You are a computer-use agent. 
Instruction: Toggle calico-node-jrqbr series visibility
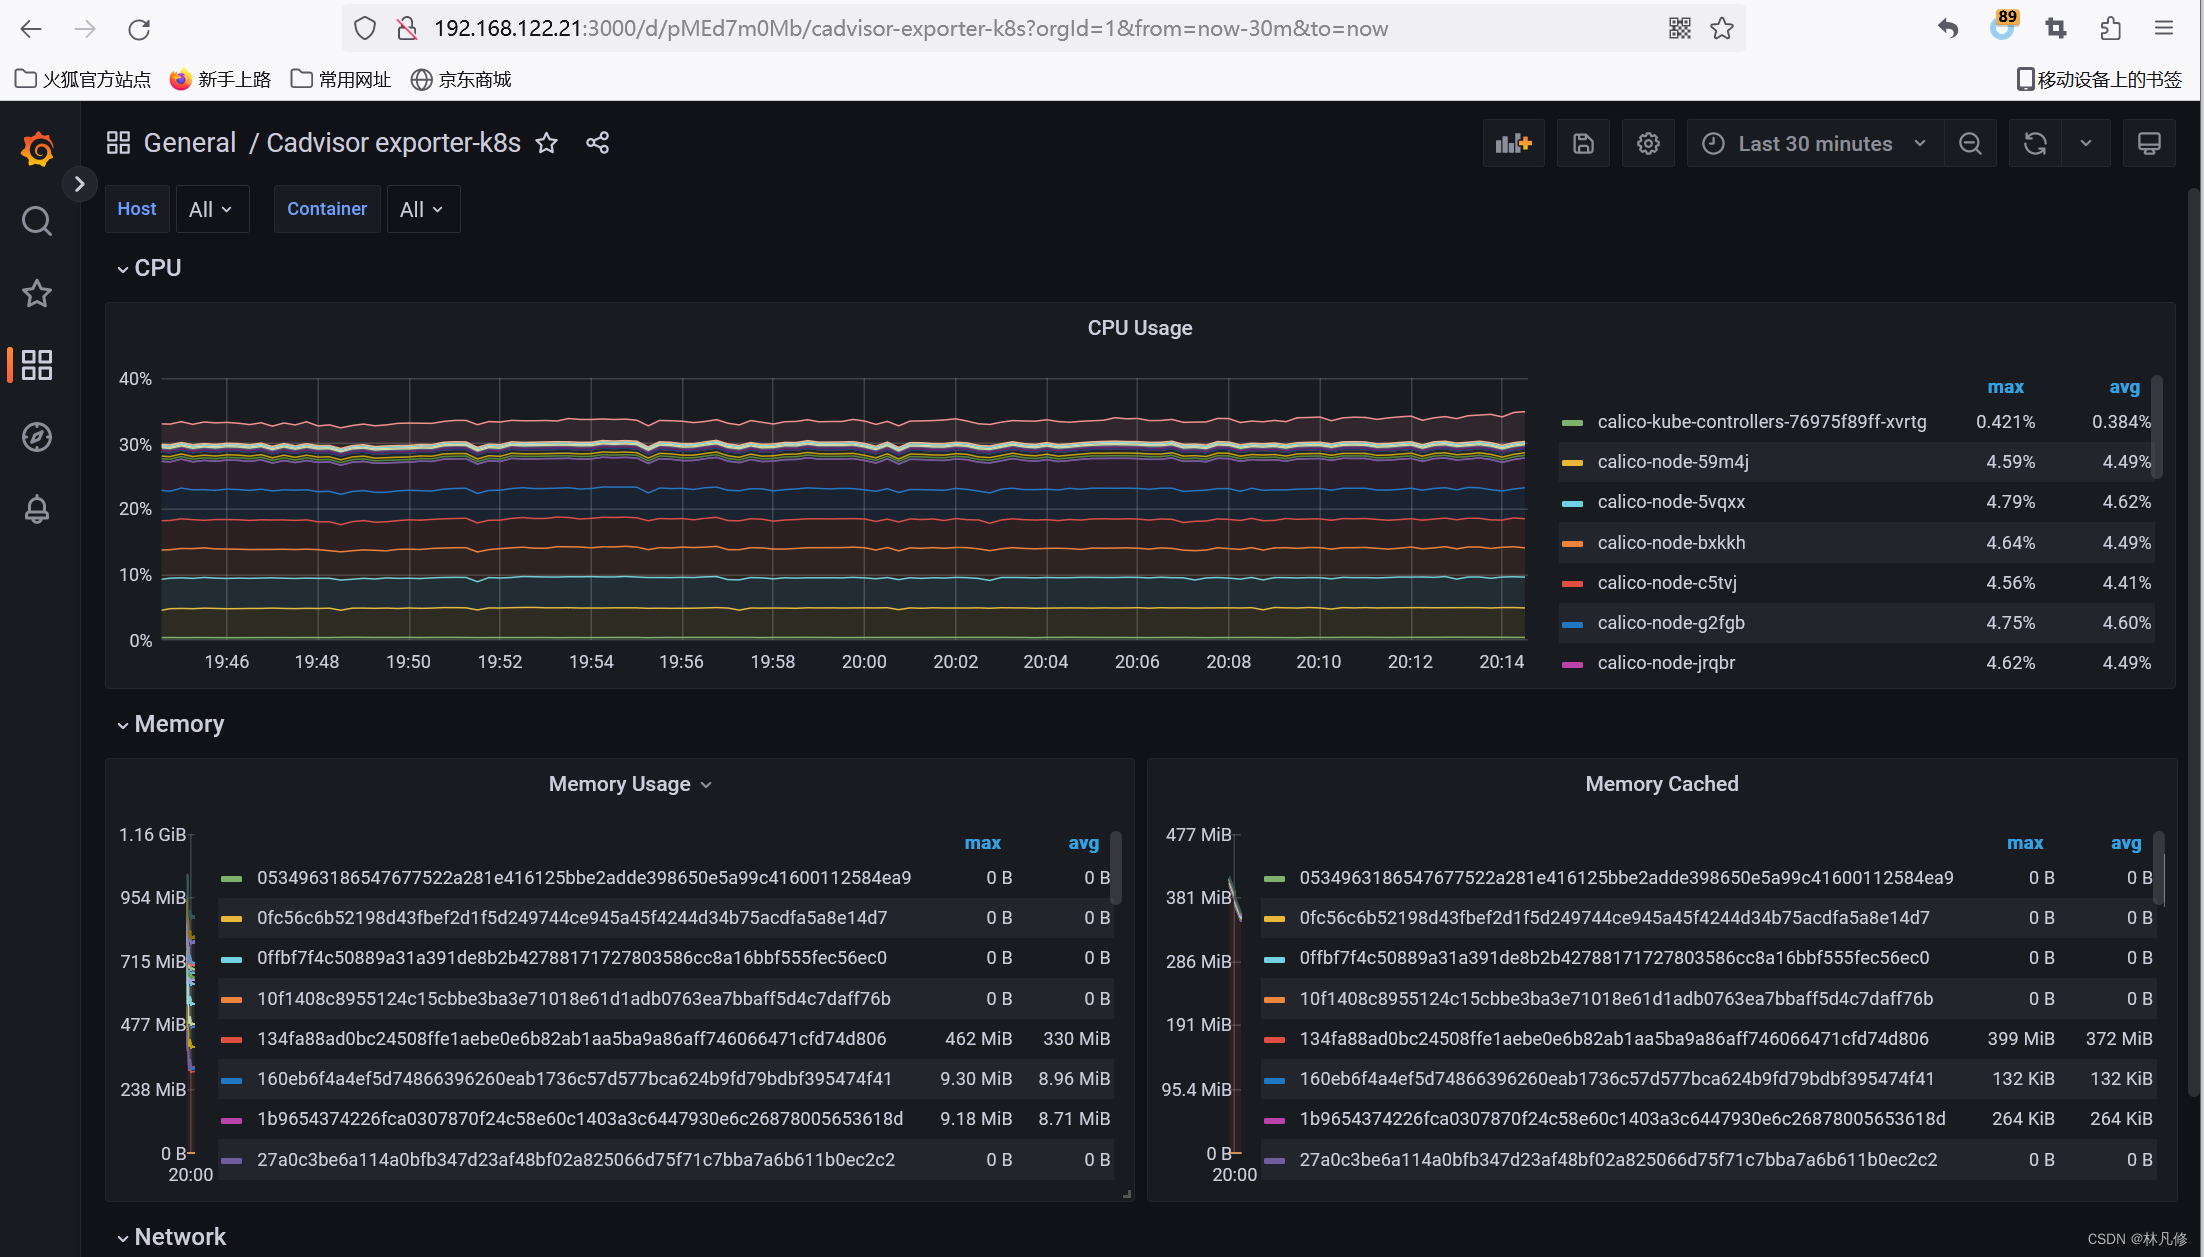click(x=1666, y=663)
